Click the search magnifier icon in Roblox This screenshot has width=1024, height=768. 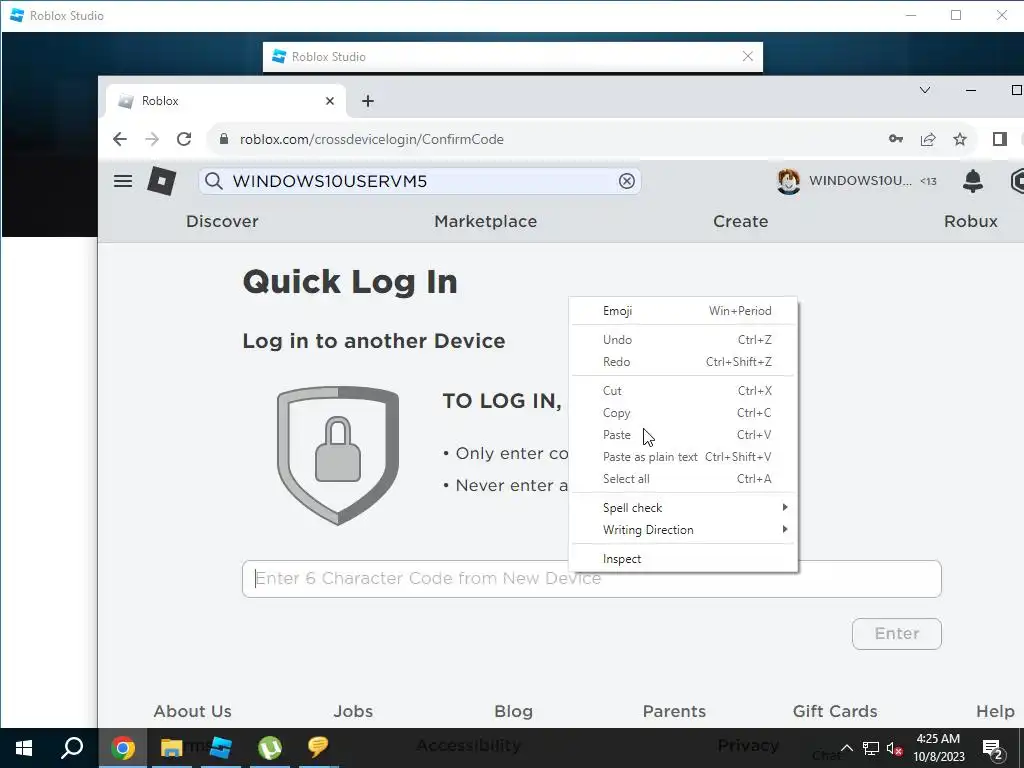coord(214,181)
